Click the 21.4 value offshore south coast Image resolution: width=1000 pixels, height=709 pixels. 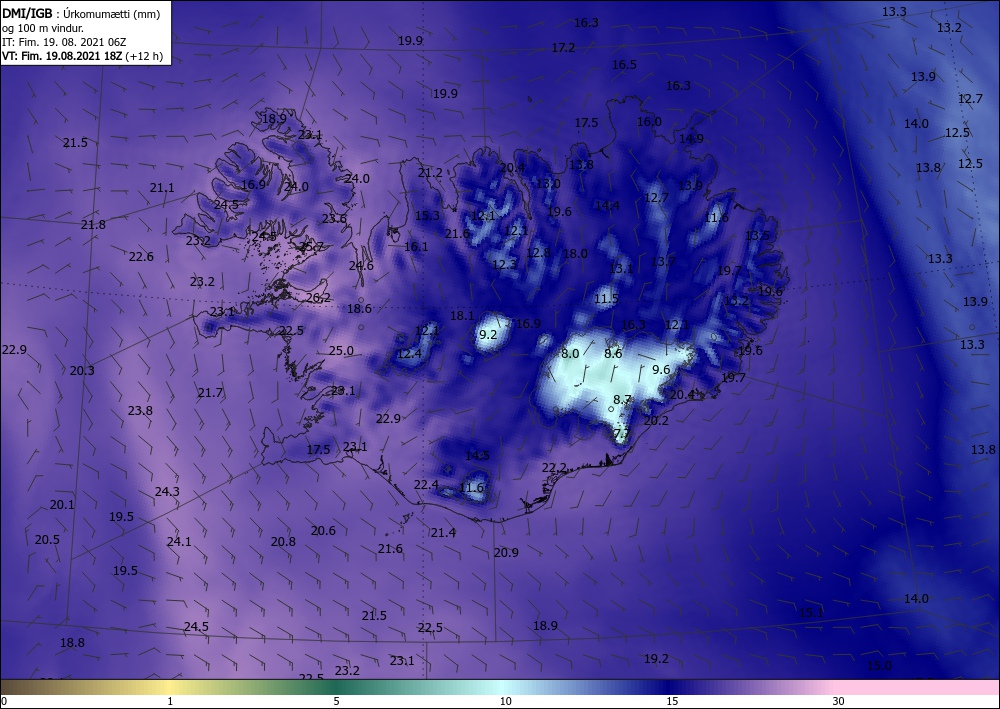[443, 532]
